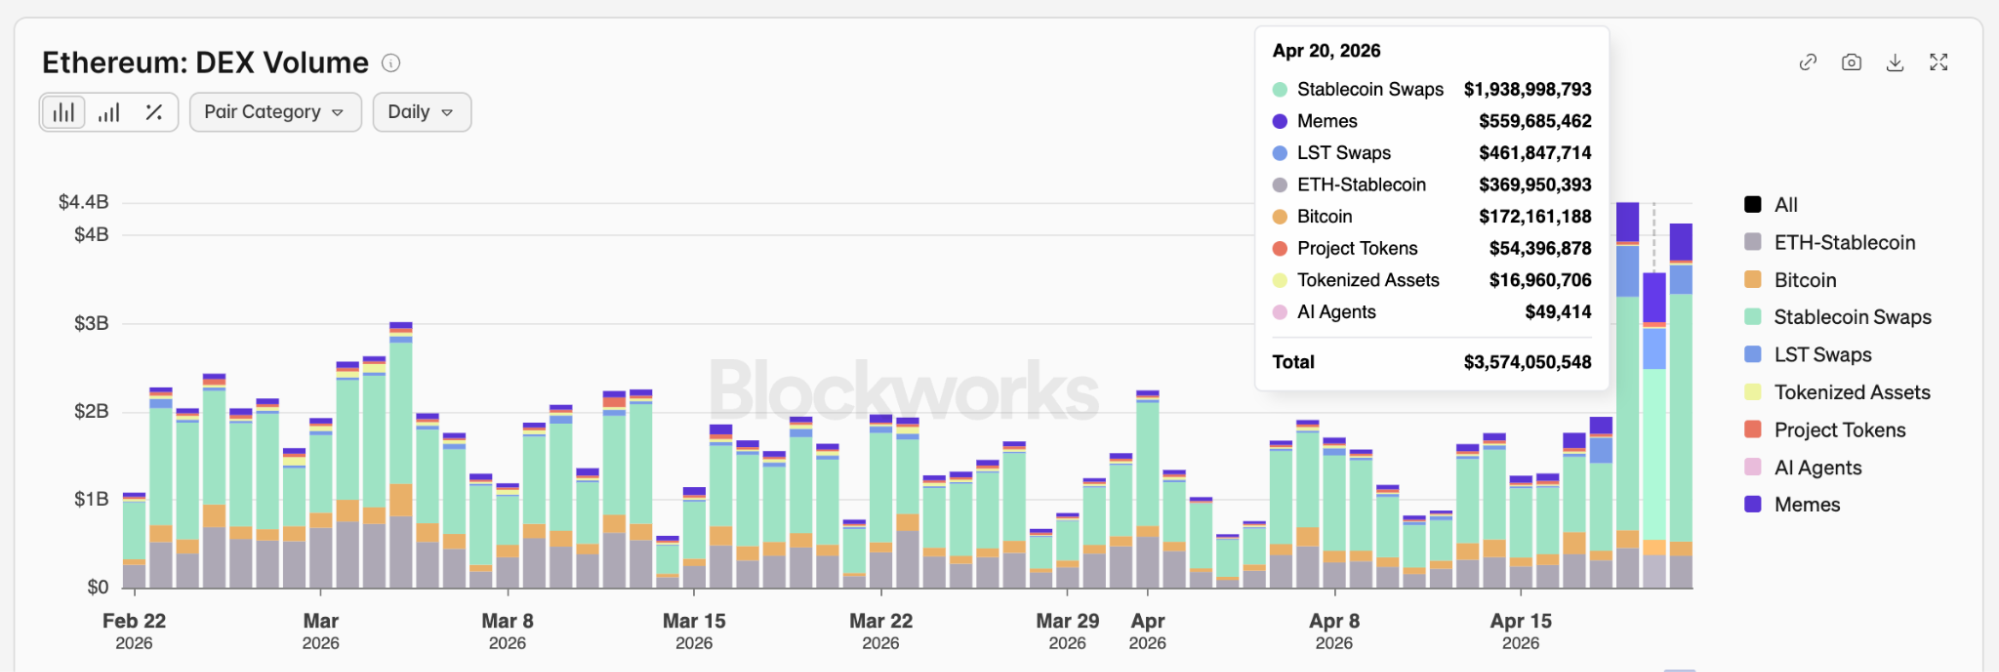
Task: Toggle the Memes series in legend
Action: pos(1806,505)
